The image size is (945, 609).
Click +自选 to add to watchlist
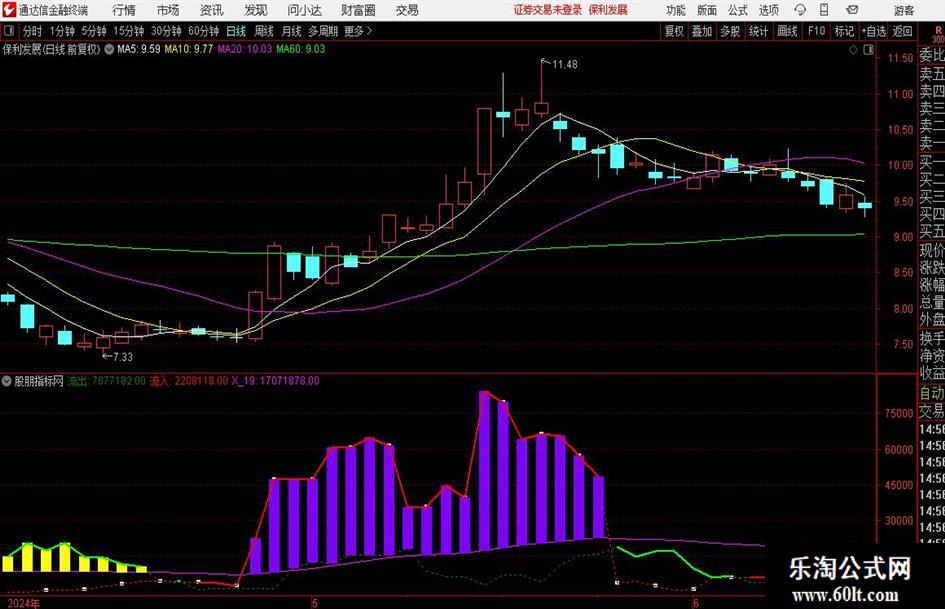coord(874,31)
